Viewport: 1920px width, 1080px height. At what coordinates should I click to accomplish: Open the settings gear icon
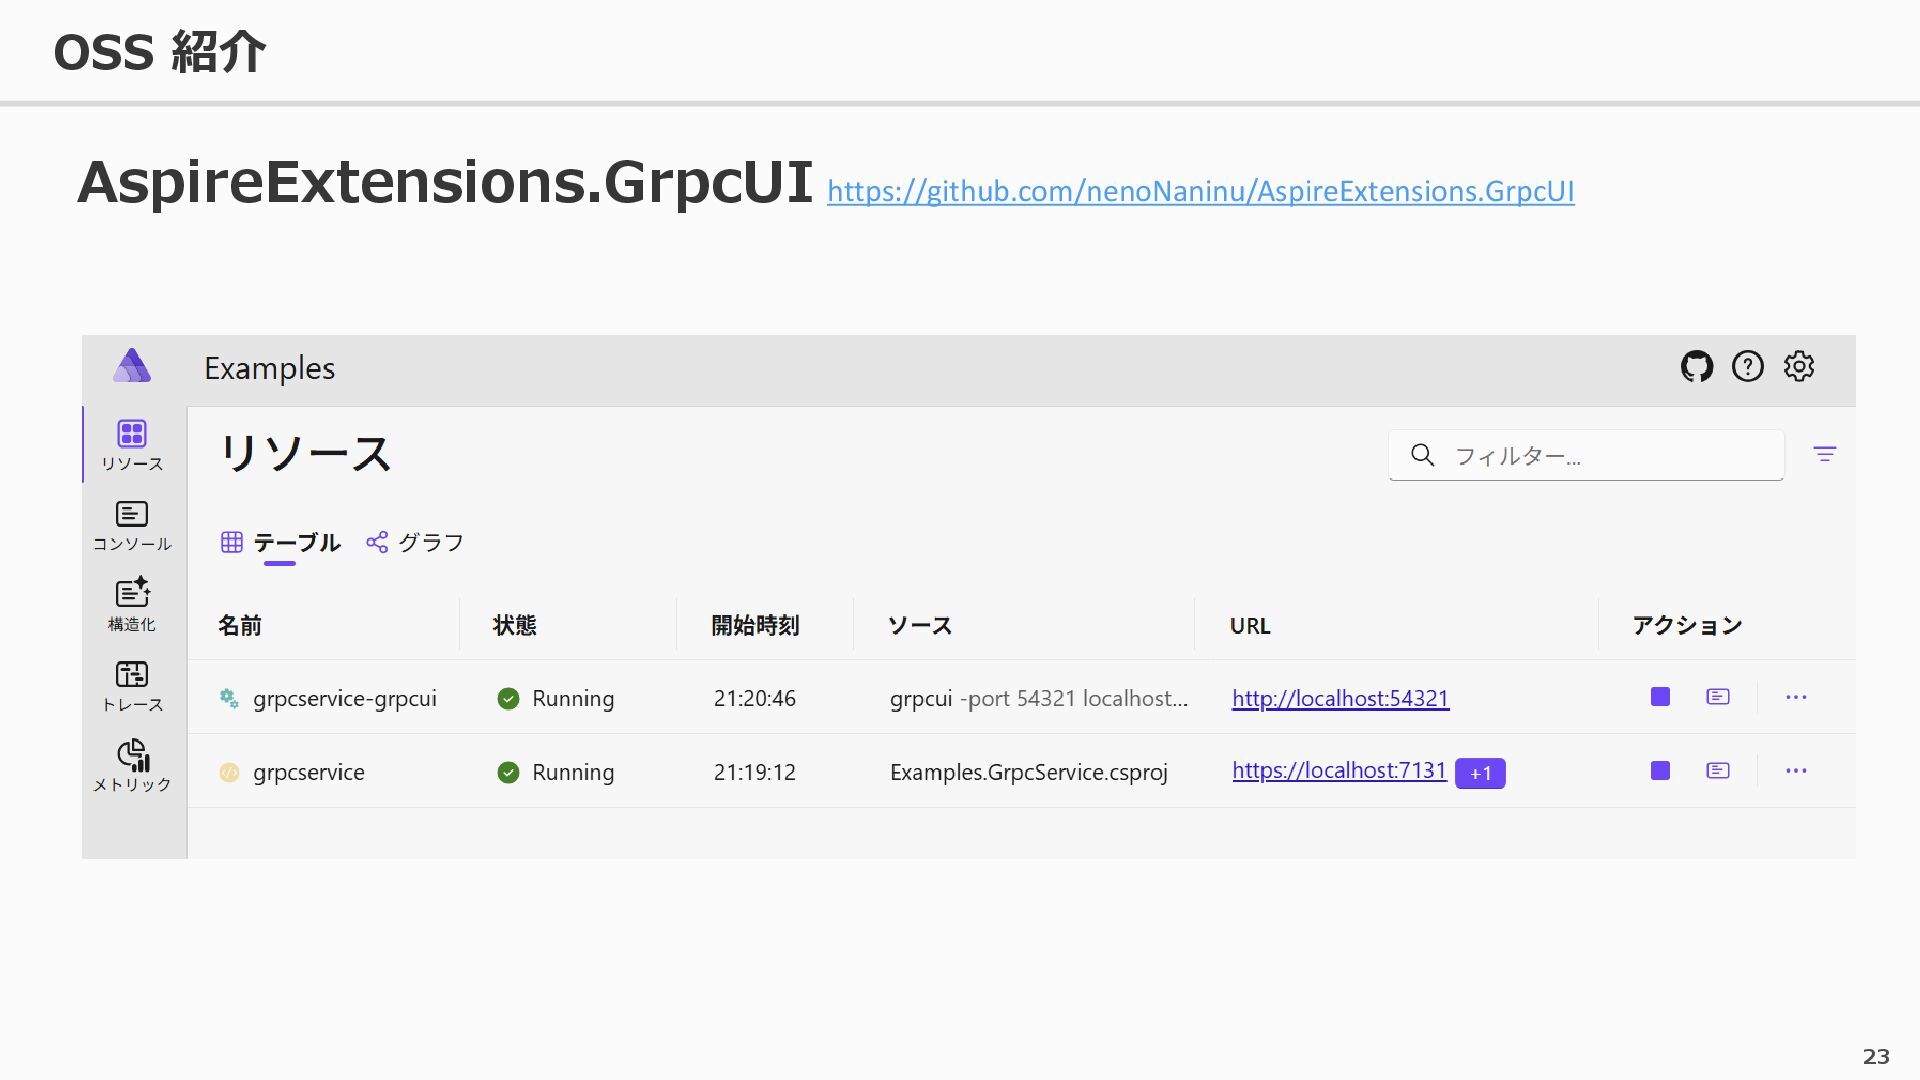coord(1799,367)
